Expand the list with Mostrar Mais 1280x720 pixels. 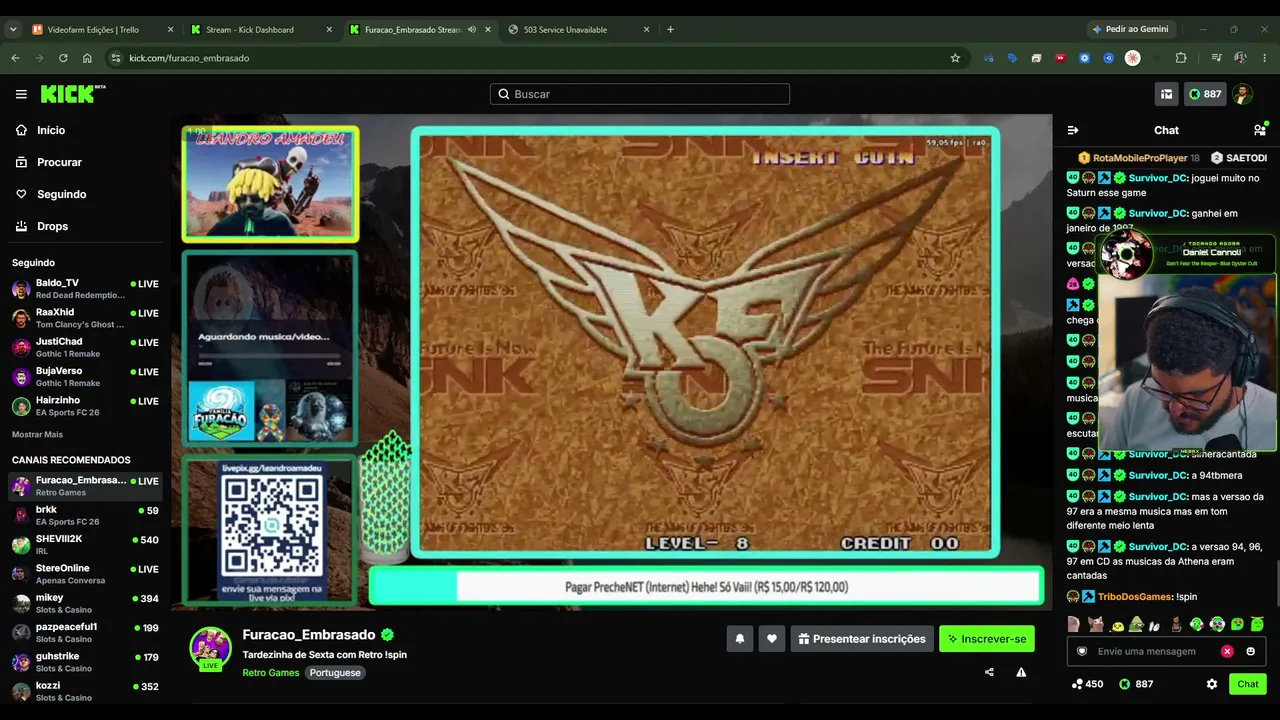pyautogui.click(x=37, y=435)
